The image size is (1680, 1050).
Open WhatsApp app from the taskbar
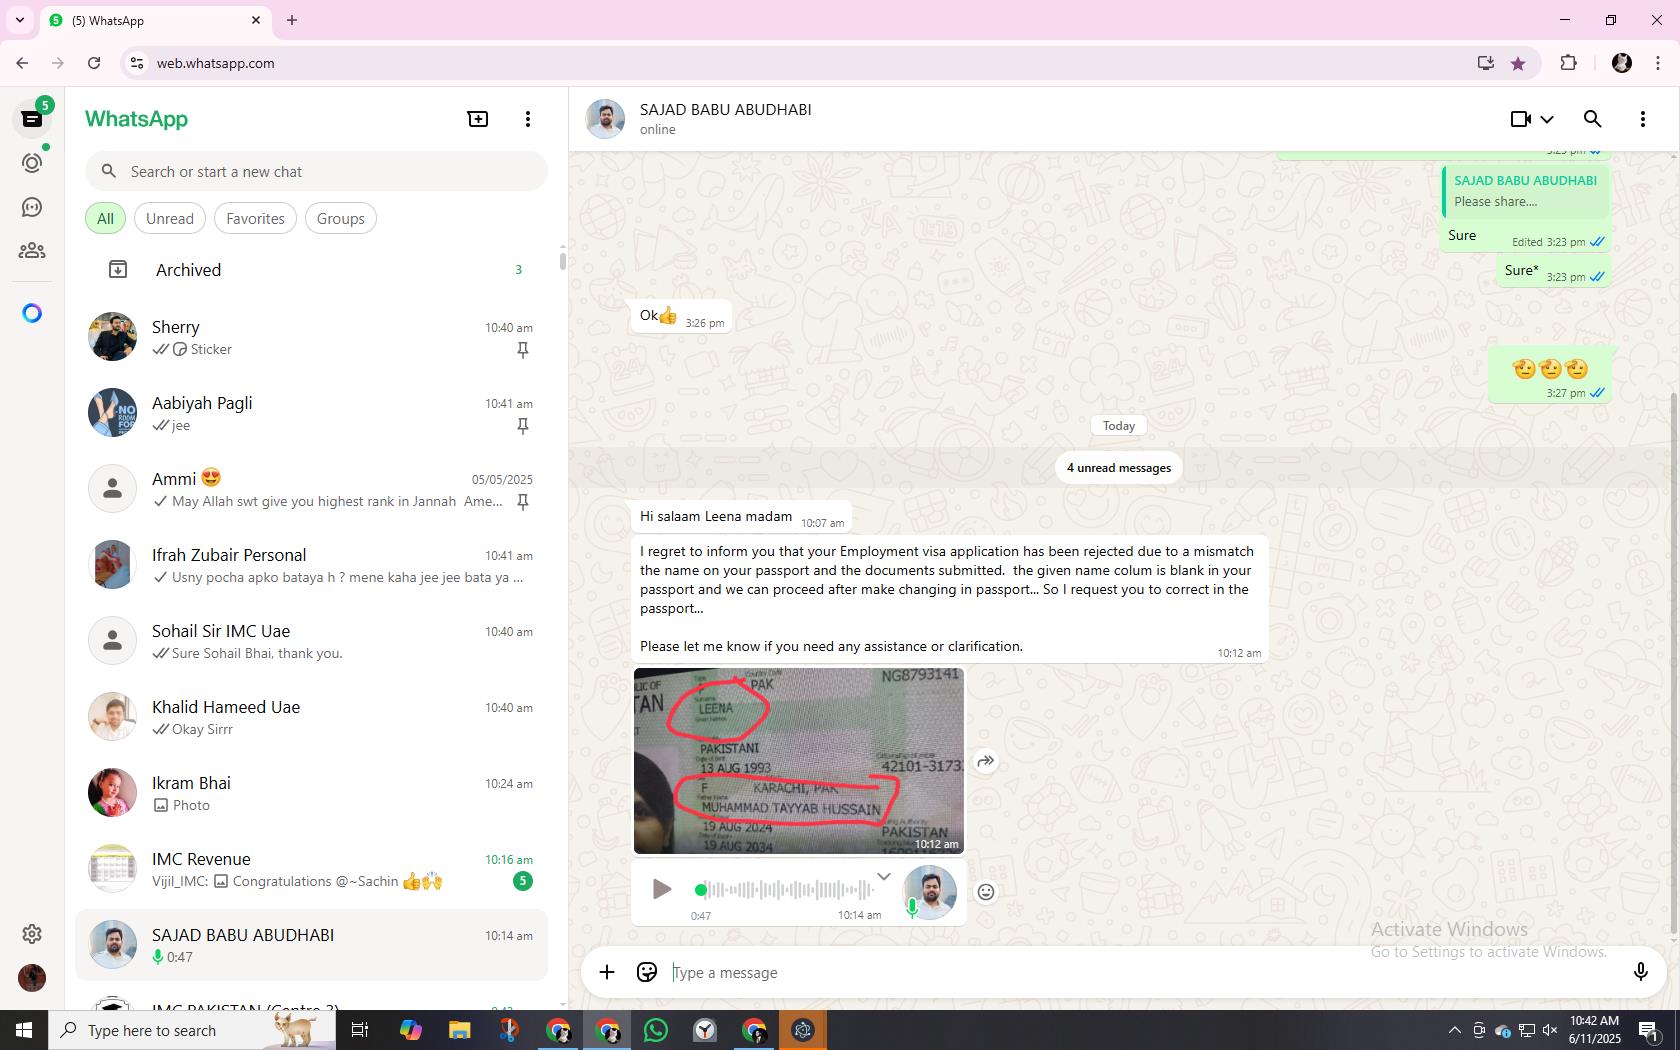pos(656,1030)
